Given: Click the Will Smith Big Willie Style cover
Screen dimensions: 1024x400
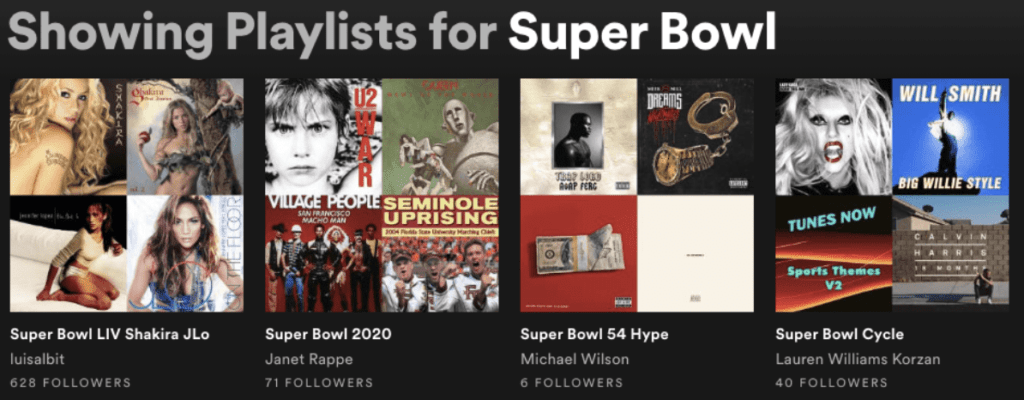Looking at the screenshot, I should click(950, 137).
